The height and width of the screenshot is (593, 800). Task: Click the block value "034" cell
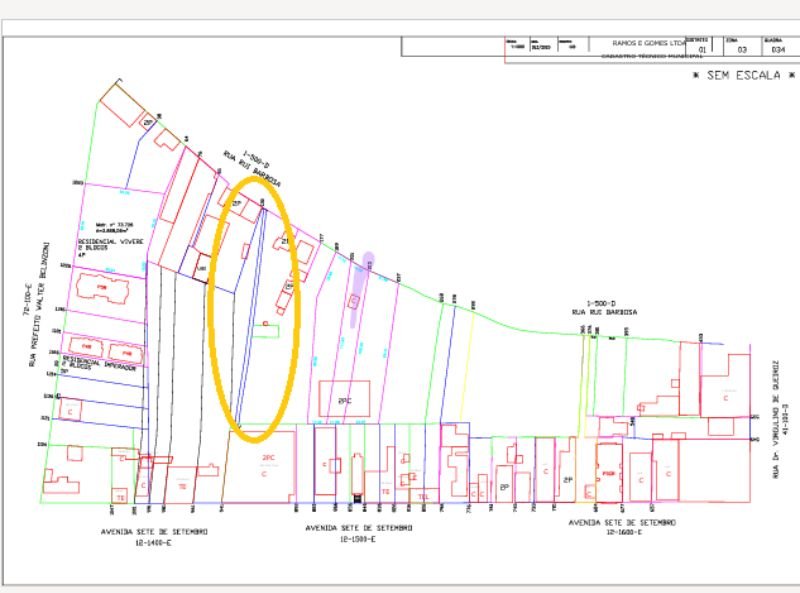tap(778, 50)
